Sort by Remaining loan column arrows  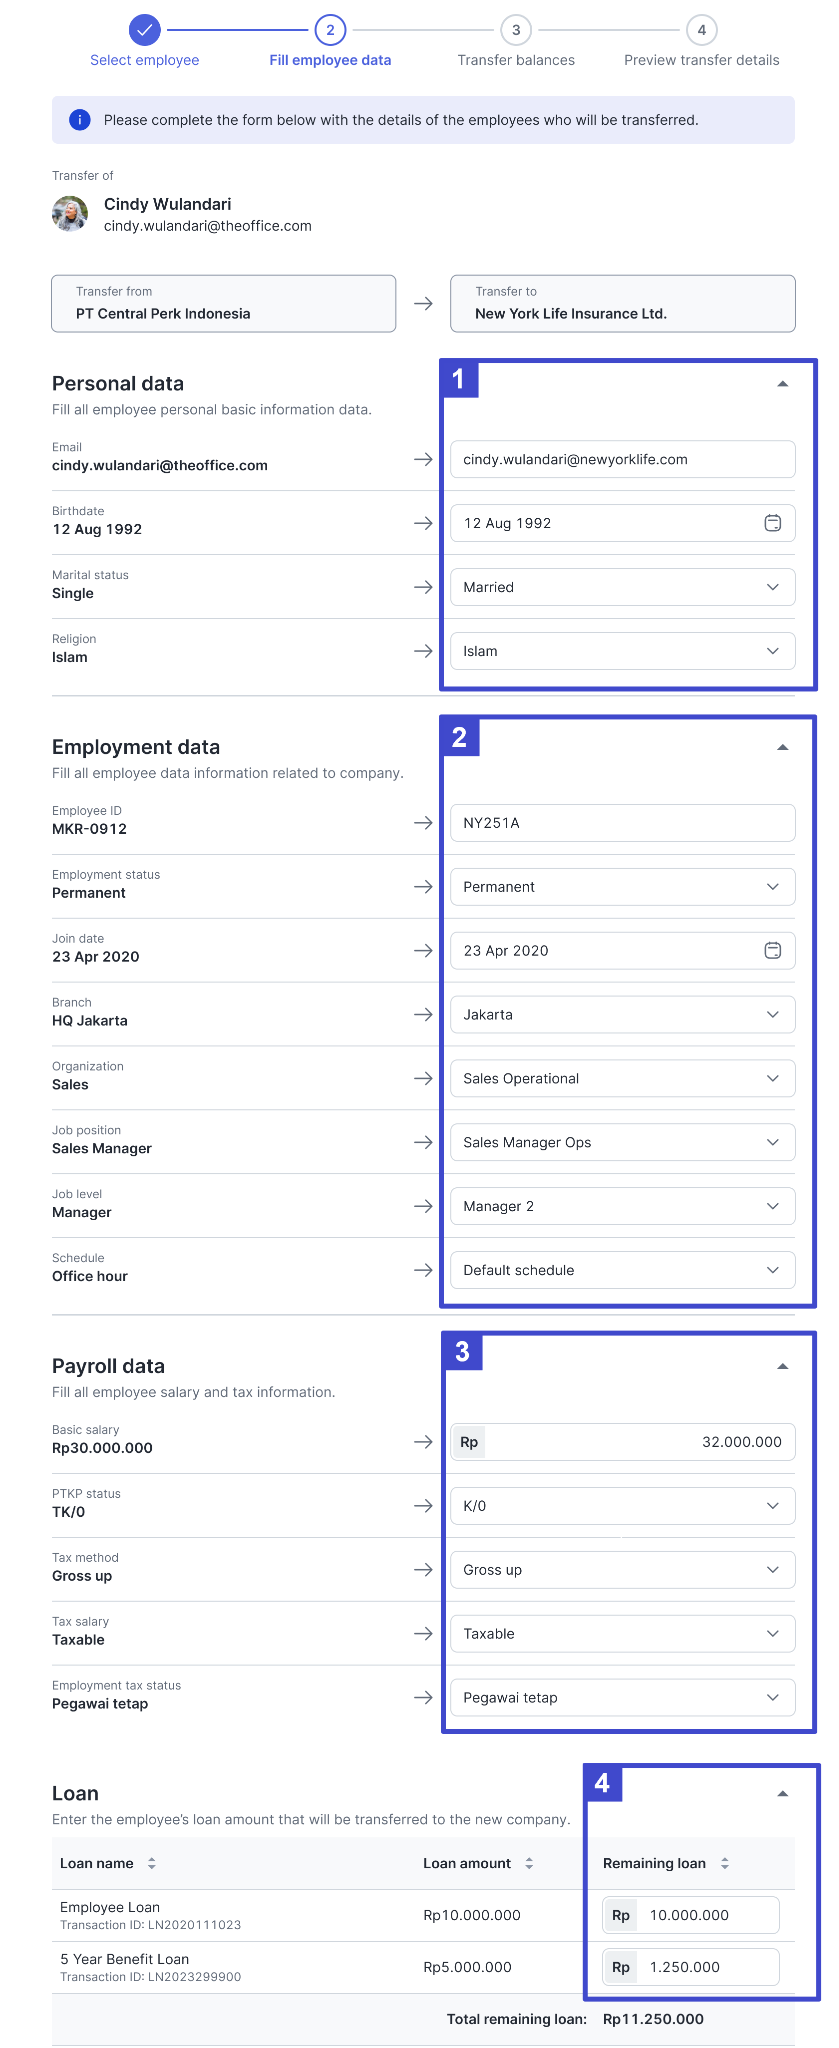725,1863
